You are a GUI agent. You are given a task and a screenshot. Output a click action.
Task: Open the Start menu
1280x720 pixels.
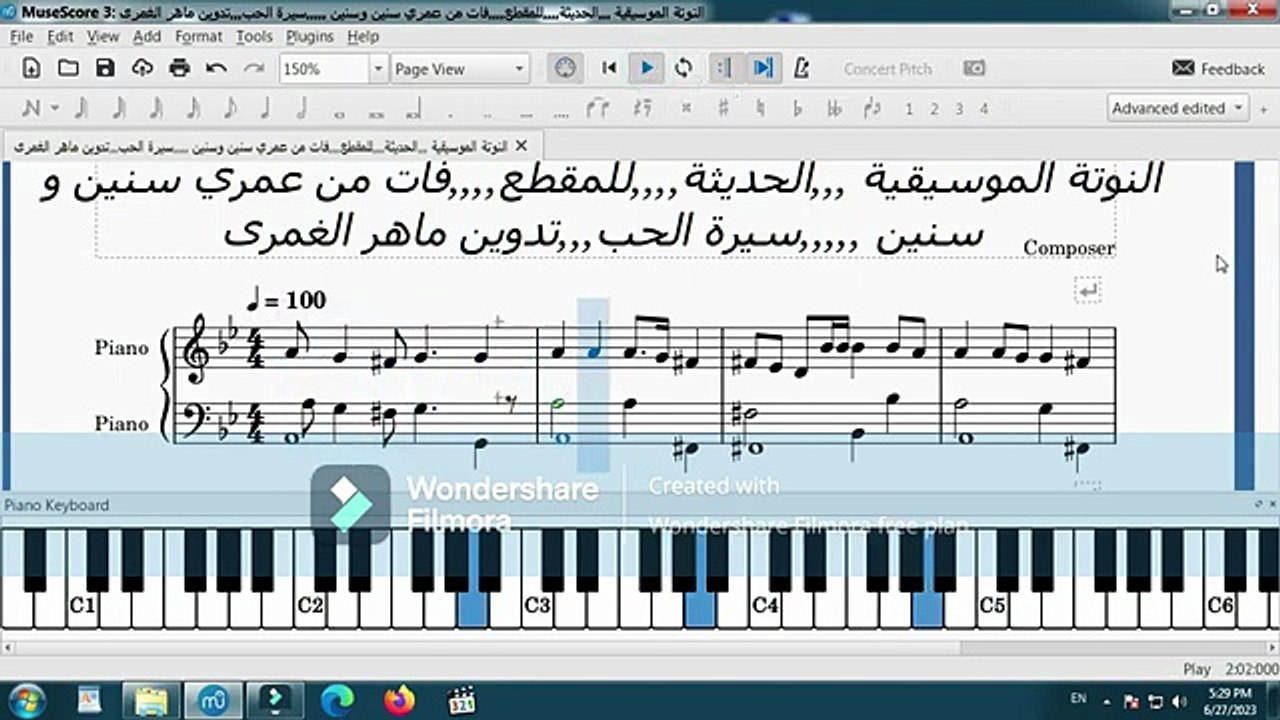pos(26,698)
